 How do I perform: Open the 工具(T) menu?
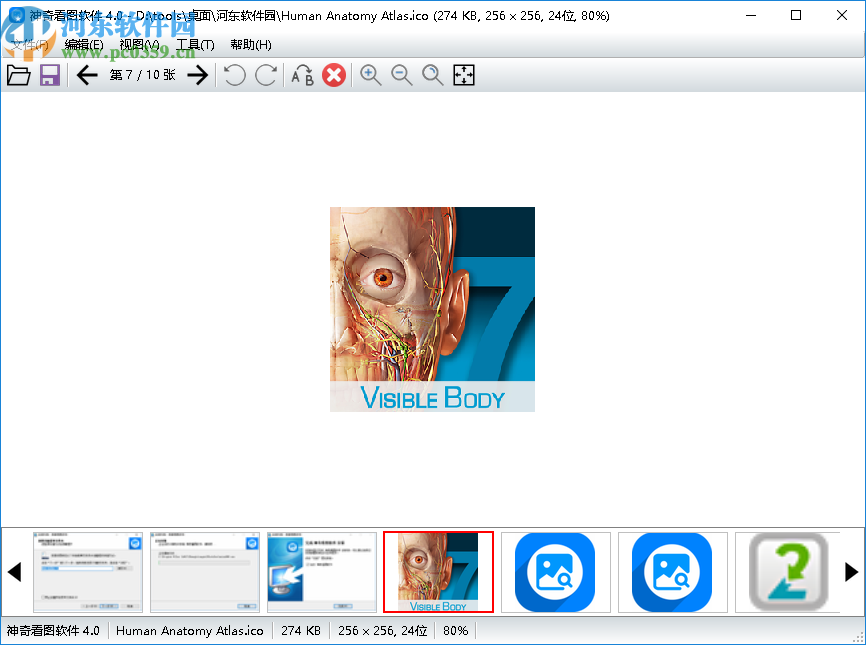pyautogui.click(x=195, y=45)
